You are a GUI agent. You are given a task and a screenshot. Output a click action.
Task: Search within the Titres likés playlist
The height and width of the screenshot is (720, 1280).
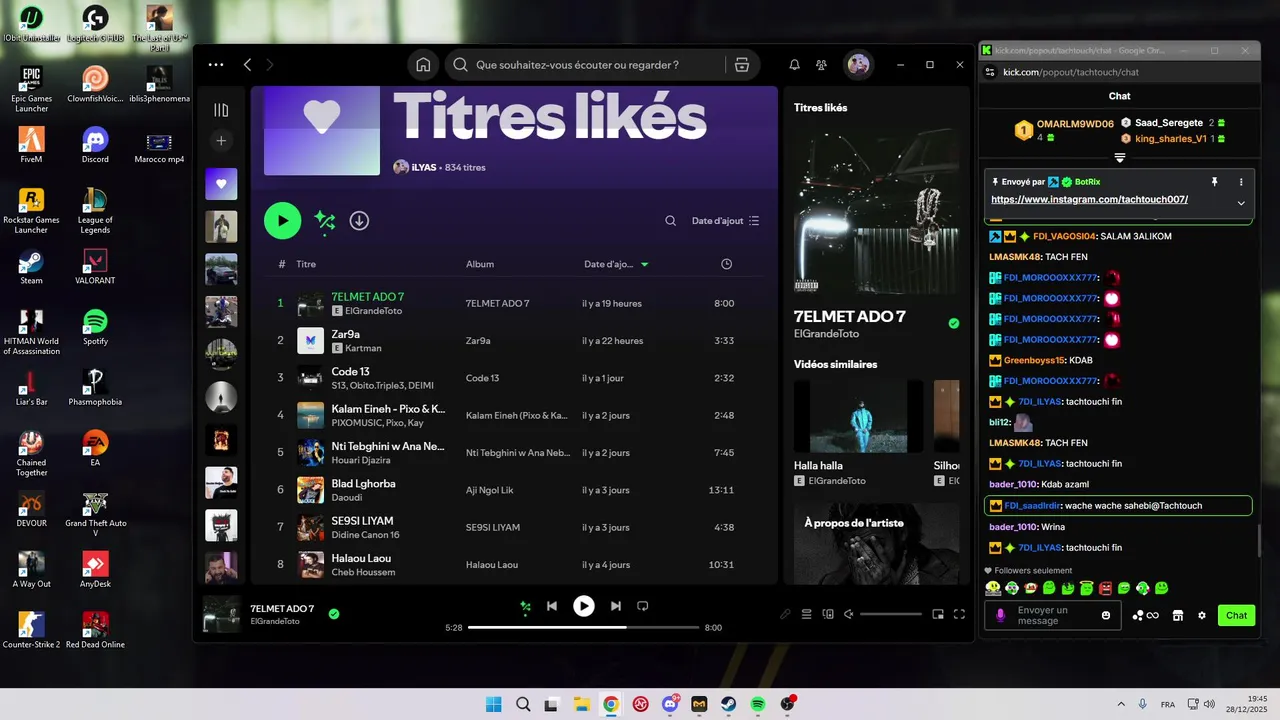[671, 221]
